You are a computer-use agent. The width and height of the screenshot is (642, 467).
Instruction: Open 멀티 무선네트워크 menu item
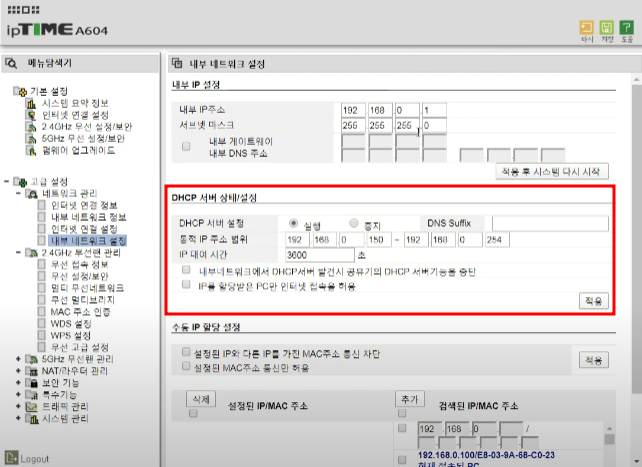pos(87,288)
